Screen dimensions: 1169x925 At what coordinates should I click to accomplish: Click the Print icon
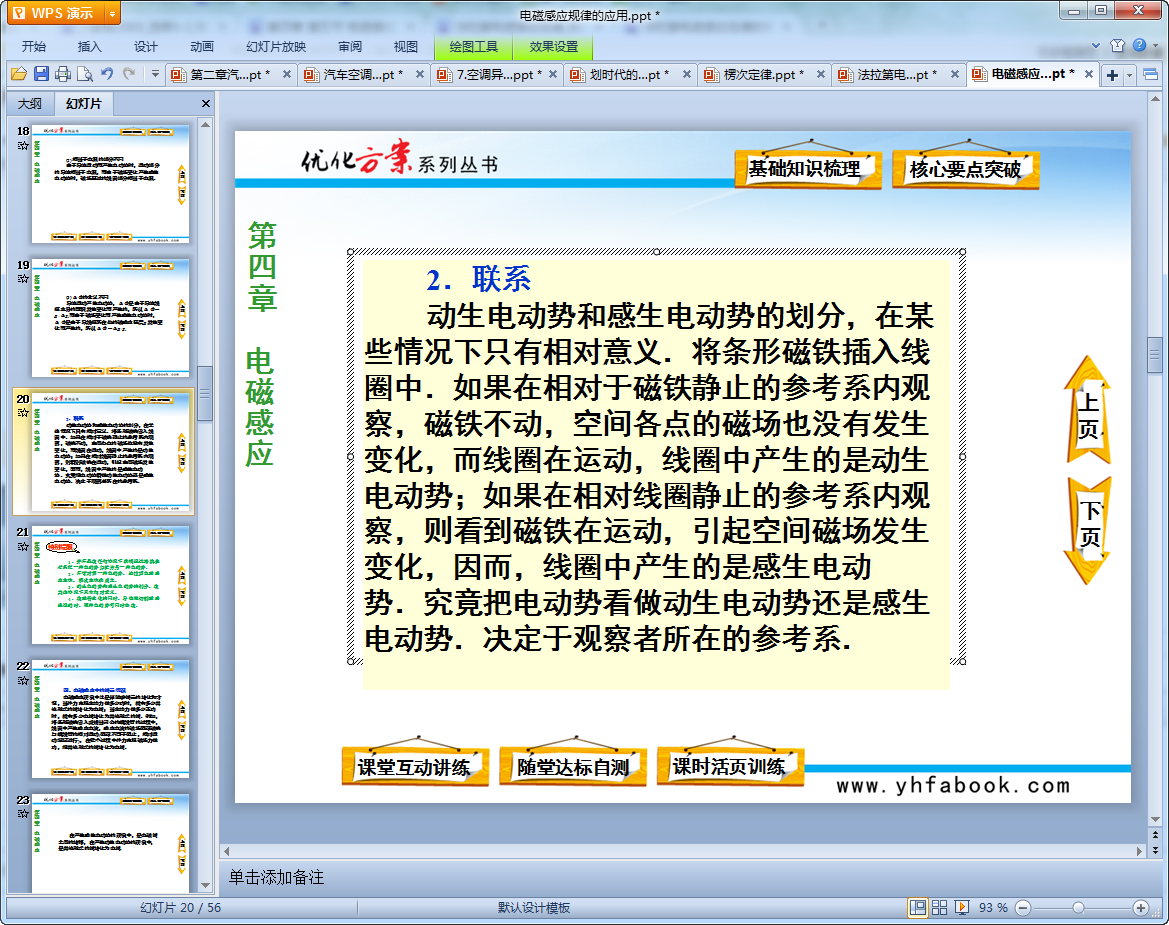click(x=63, y=74)
